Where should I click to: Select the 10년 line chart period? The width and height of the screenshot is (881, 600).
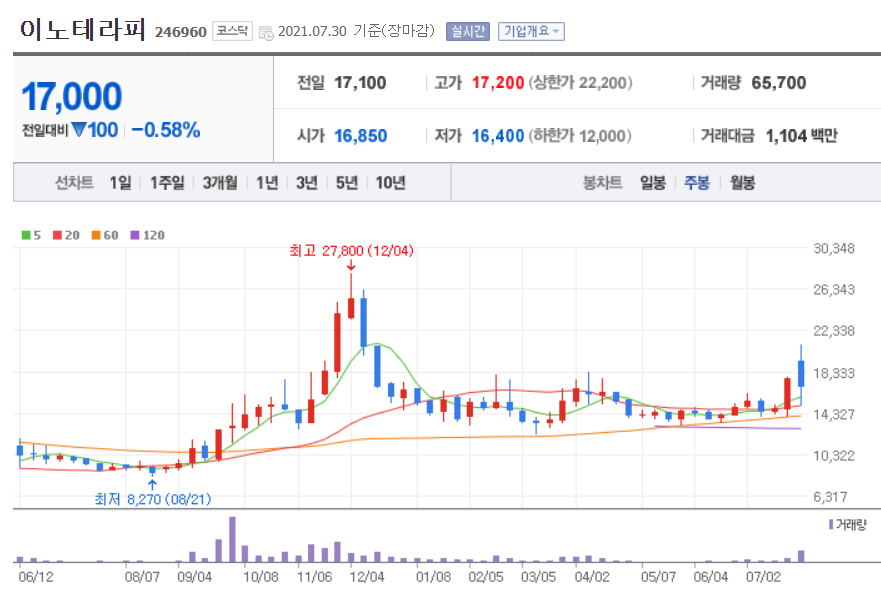[390, 183]
